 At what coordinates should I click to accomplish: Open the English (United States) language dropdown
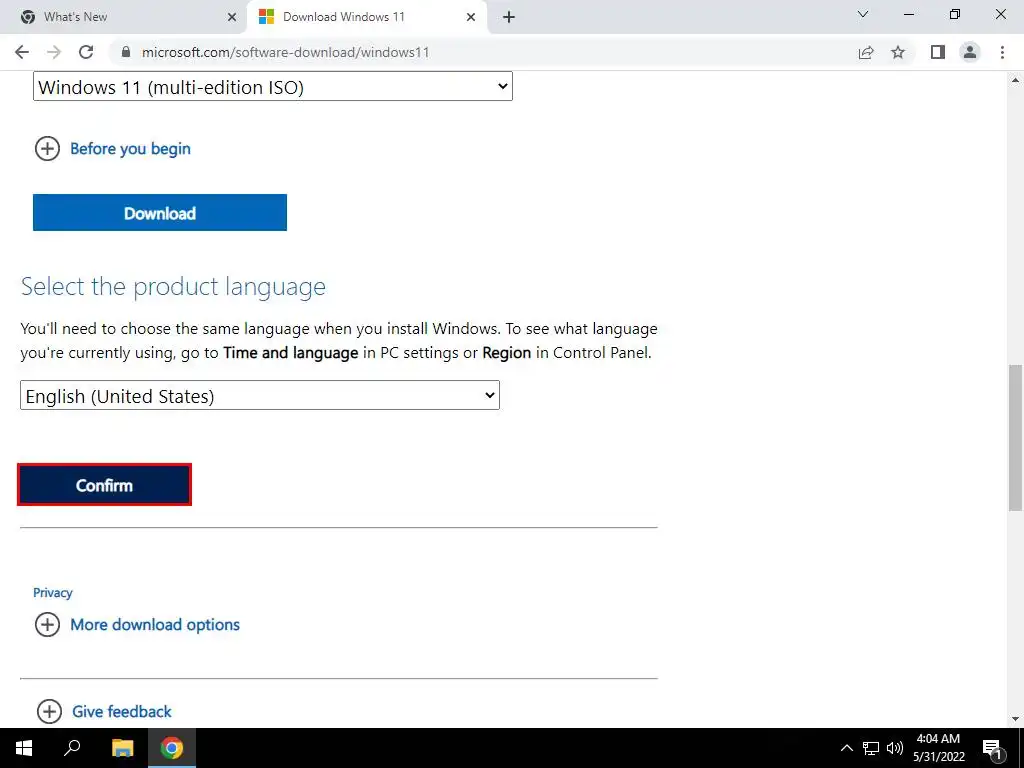[x=260, y=395]
